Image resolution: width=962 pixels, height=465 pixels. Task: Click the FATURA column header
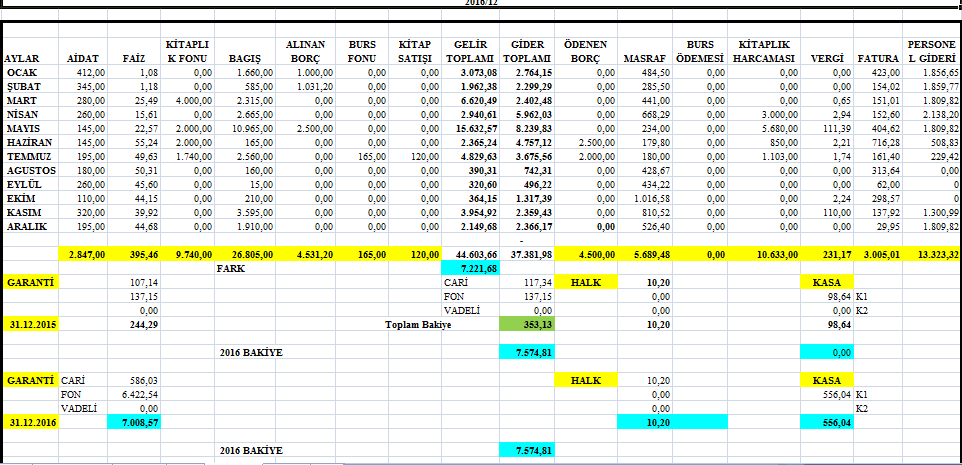coord(878,52)
